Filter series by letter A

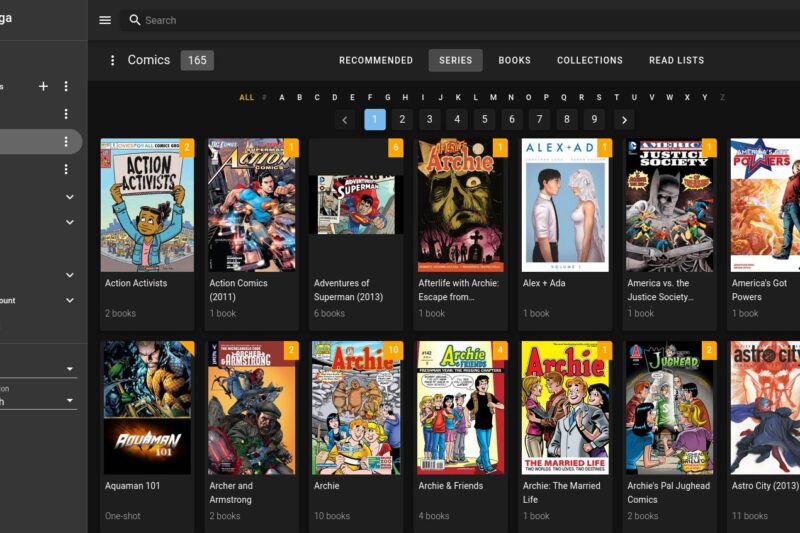pyautogui.click(x=282, y=97)
